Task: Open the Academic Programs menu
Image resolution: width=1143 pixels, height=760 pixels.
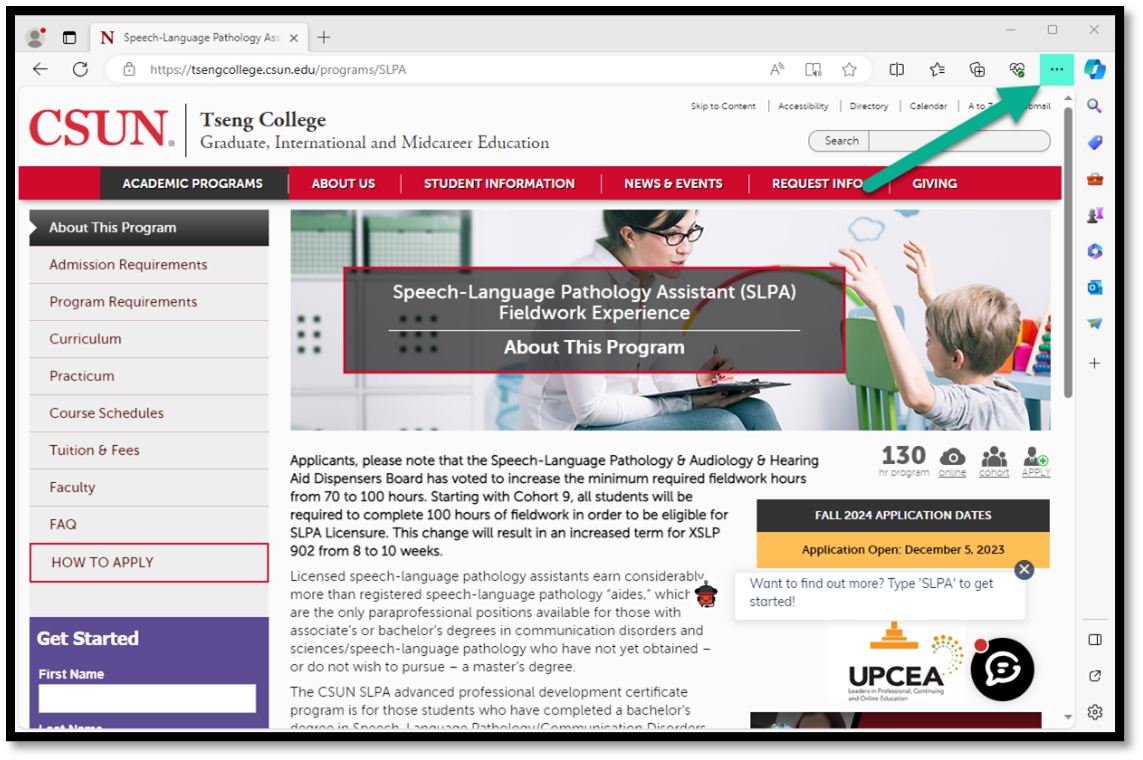Action: (192, 183)
